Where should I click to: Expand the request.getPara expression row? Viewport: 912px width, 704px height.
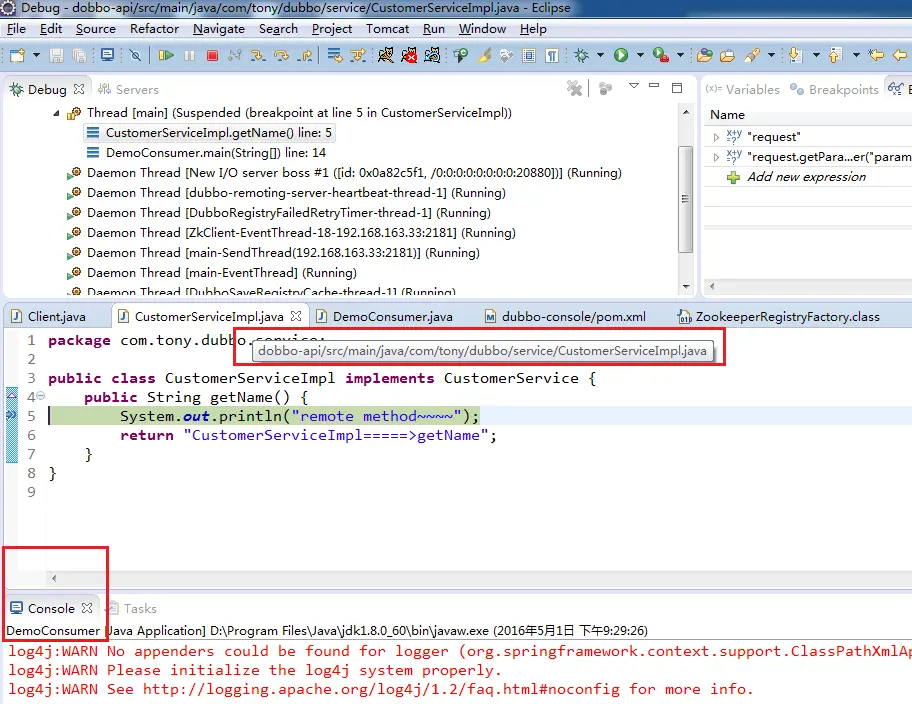click(x=716, y=157)
